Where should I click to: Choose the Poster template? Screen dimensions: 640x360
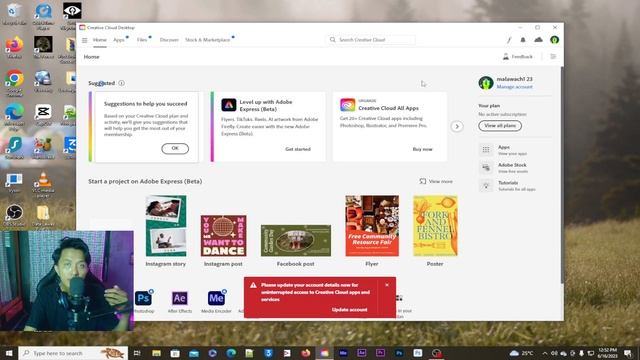point(435,226)
